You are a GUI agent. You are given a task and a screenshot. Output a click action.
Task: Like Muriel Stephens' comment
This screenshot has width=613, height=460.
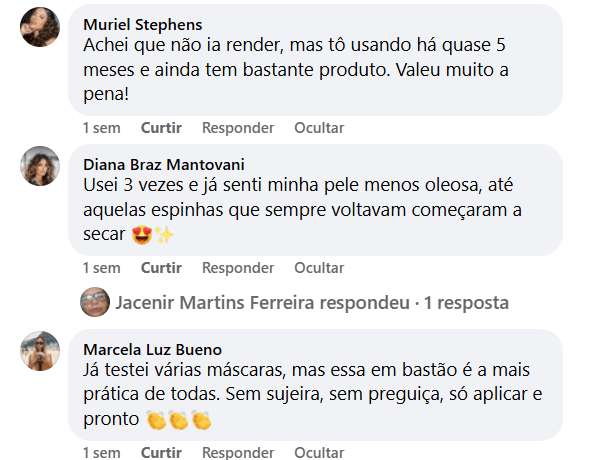pos(161,128)
